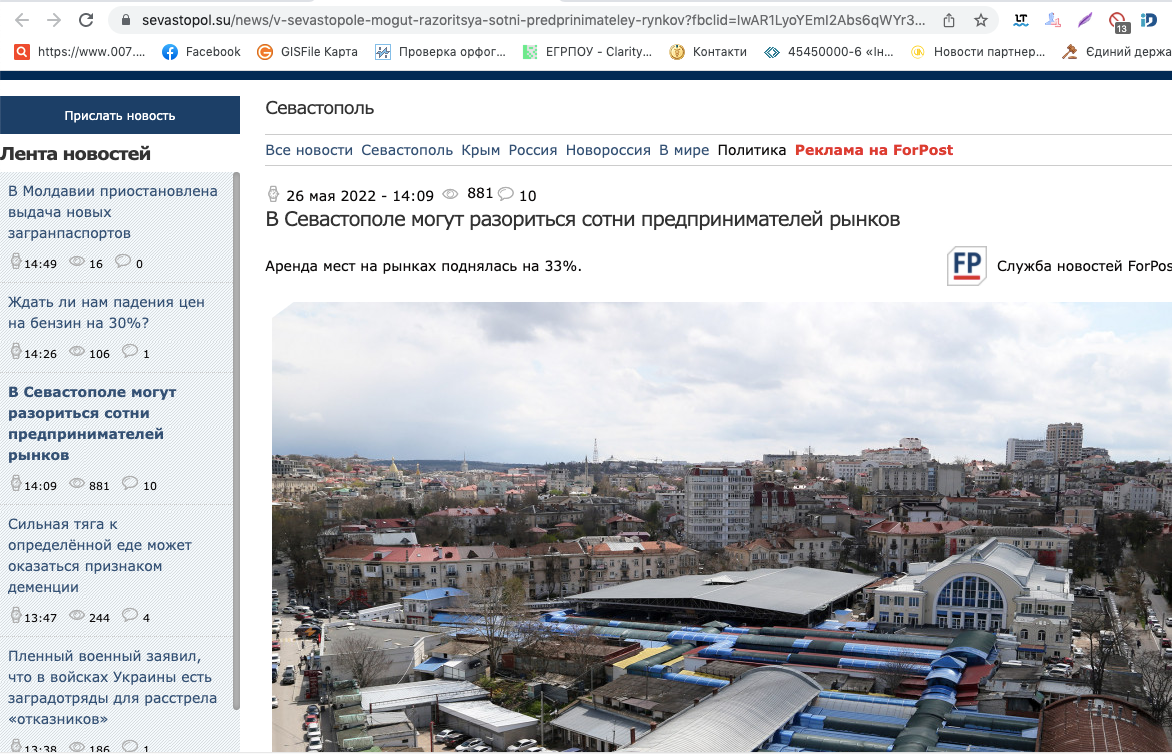
Task: Open the Moldova passports news item
Action: [112, 212]
